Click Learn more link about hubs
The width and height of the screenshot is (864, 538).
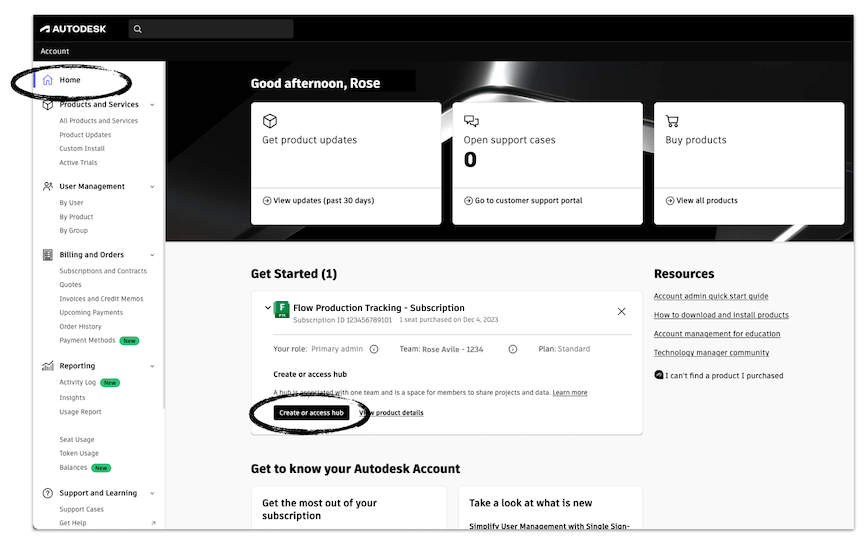point(570,392)
